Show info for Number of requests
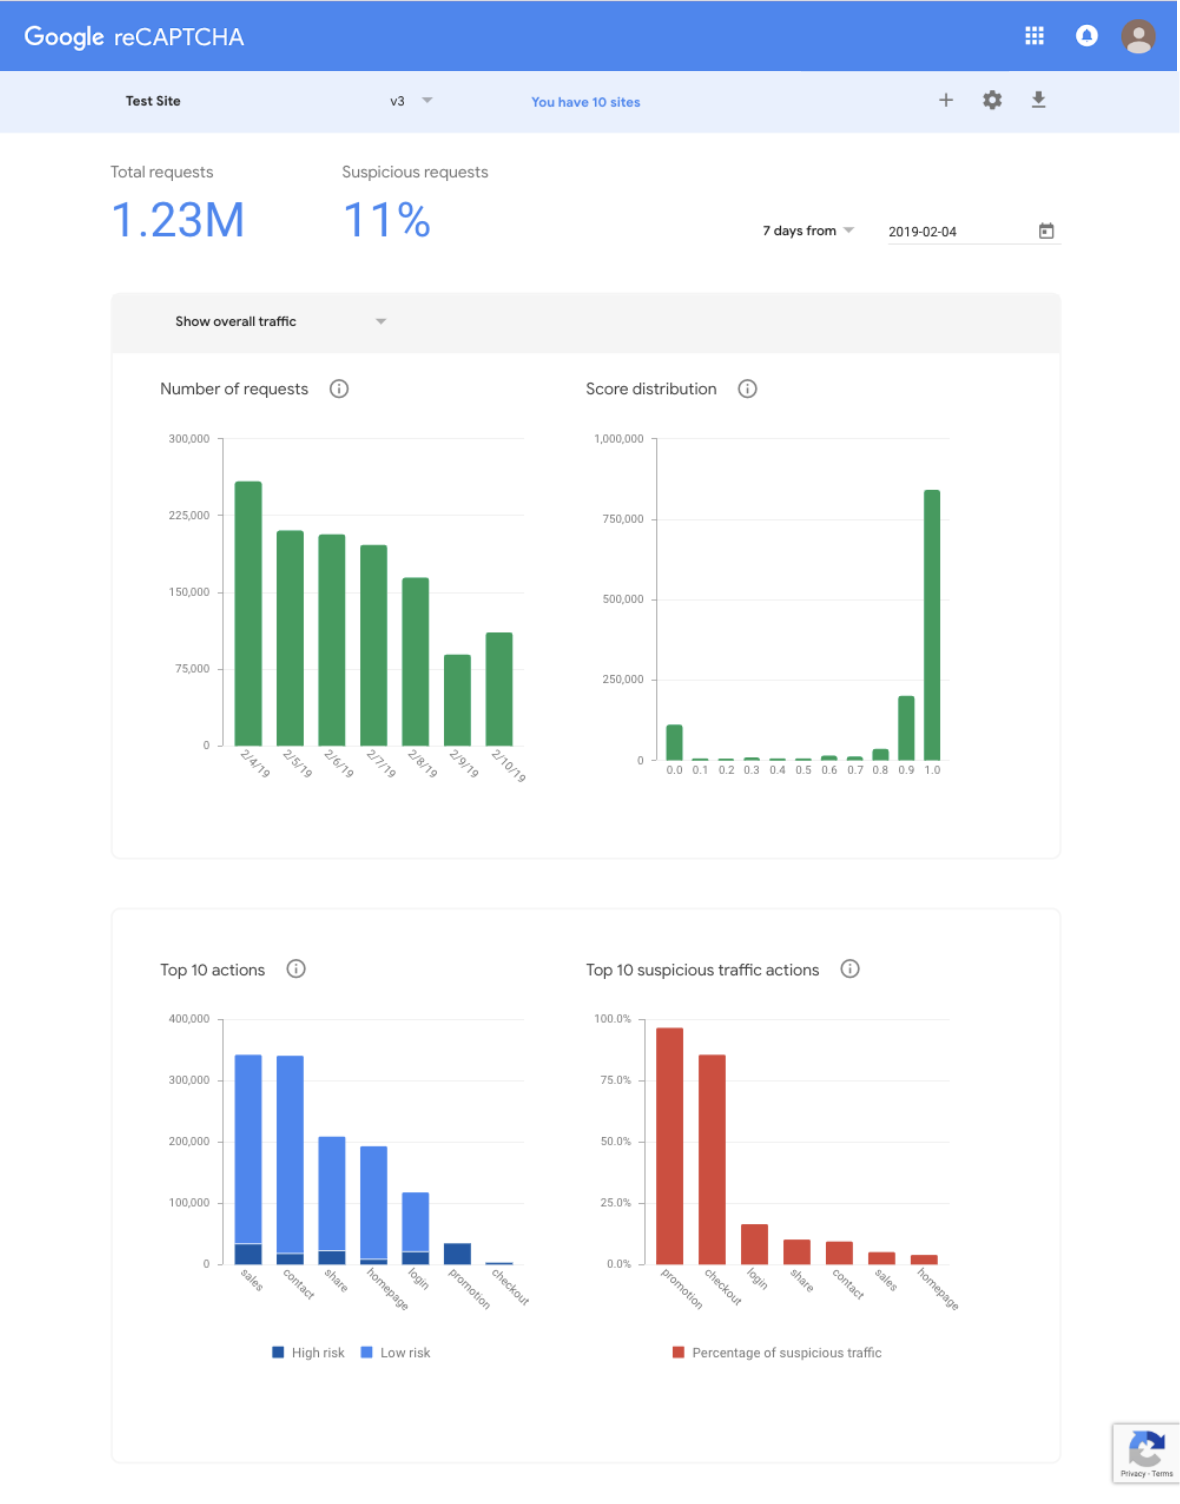Viewport: 1180px width, 1504px height. 339,389
